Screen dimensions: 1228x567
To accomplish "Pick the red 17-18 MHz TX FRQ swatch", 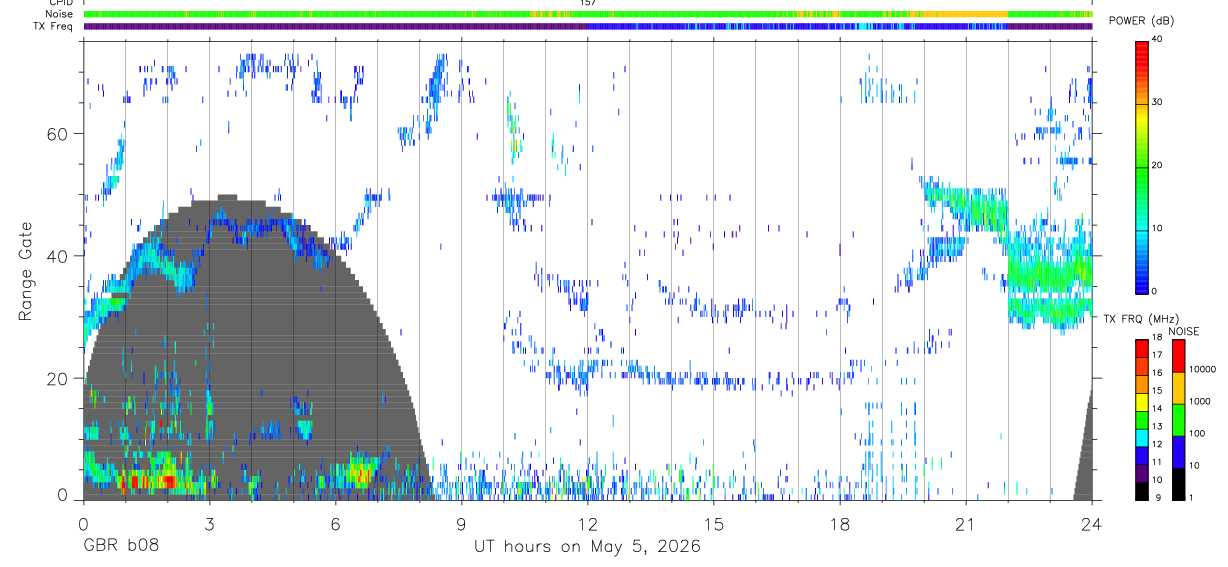I will click(x=1142, y=348).
